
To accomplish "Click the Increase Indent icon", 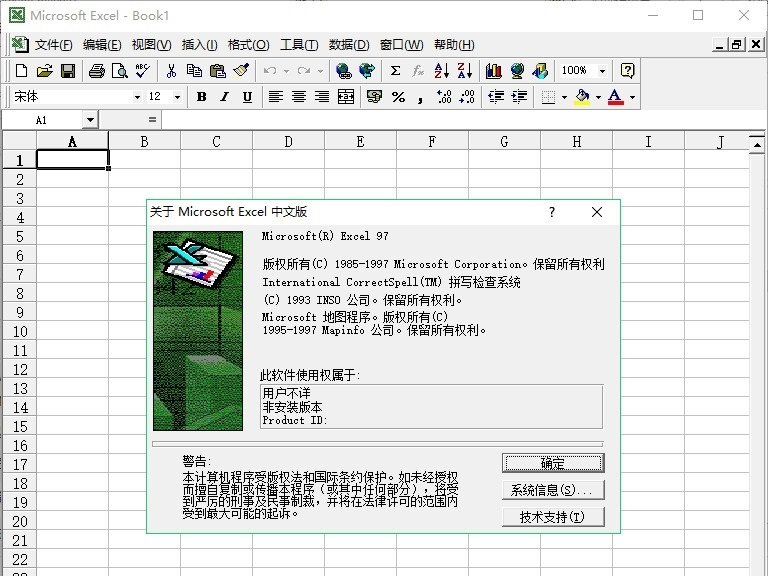I will (x=519, y=97).
